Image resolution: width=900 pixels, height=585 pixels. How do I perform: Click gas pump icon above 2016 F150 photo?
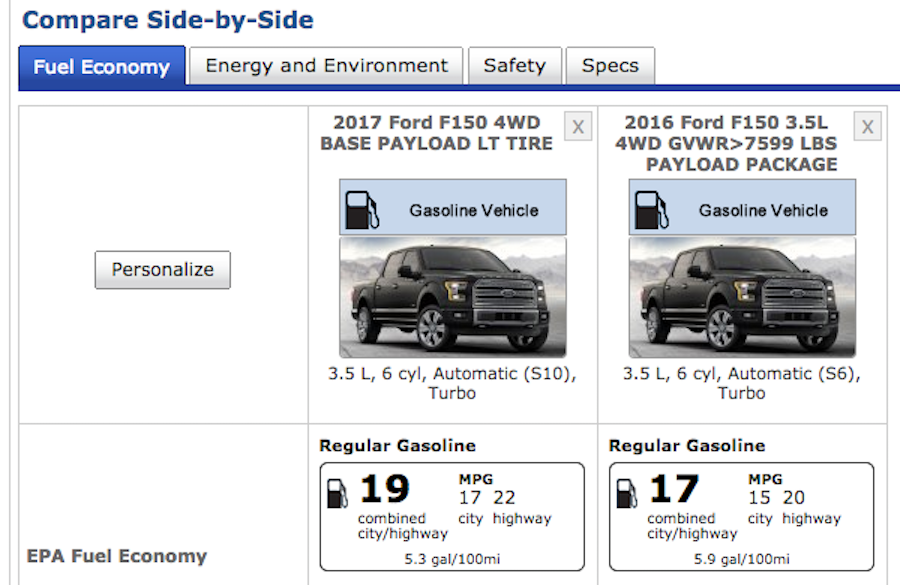pyautogui.click(x=651, y=210)
